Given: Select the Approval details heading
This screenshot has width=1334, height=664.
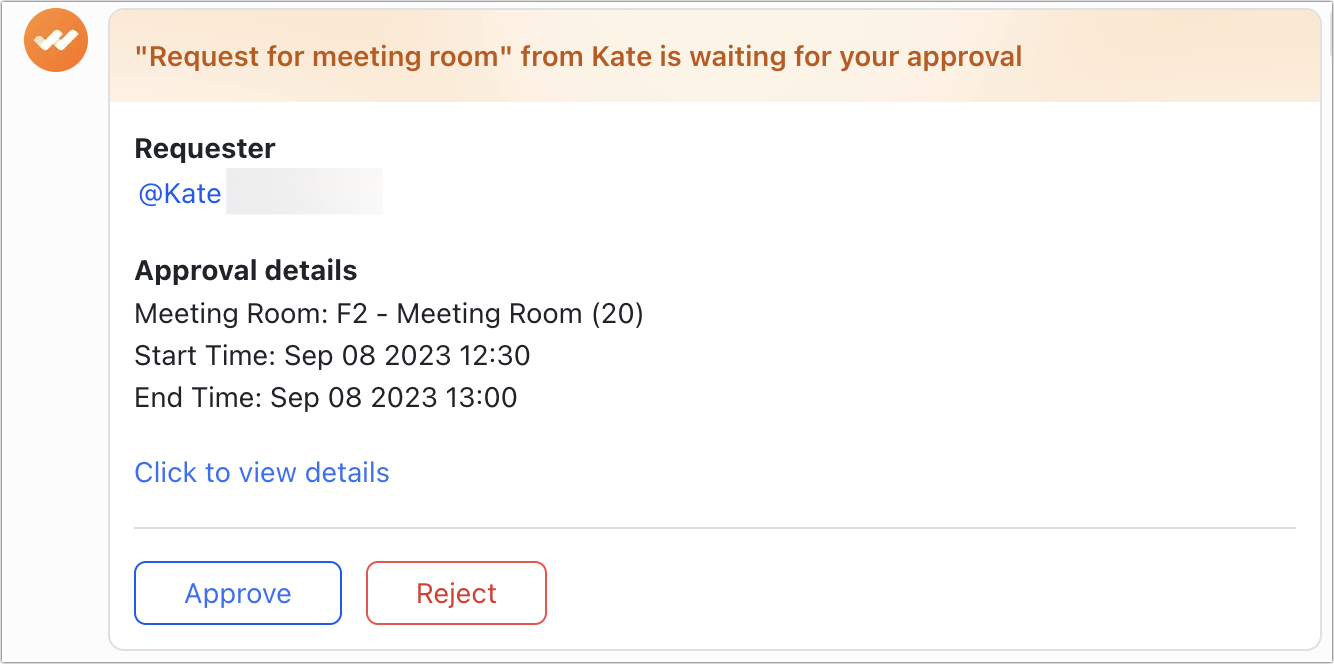Looking at the screenshot, I should point(245,270).
